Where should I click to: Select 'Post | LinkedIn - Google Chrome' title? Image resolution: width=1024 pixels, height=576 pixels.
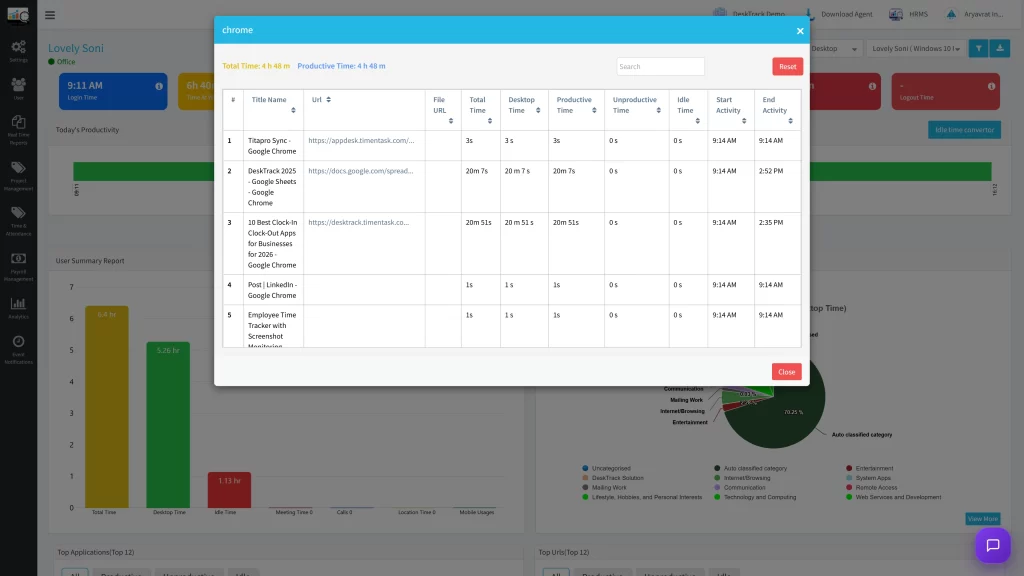pyautogui.click(x=272, y=290)
